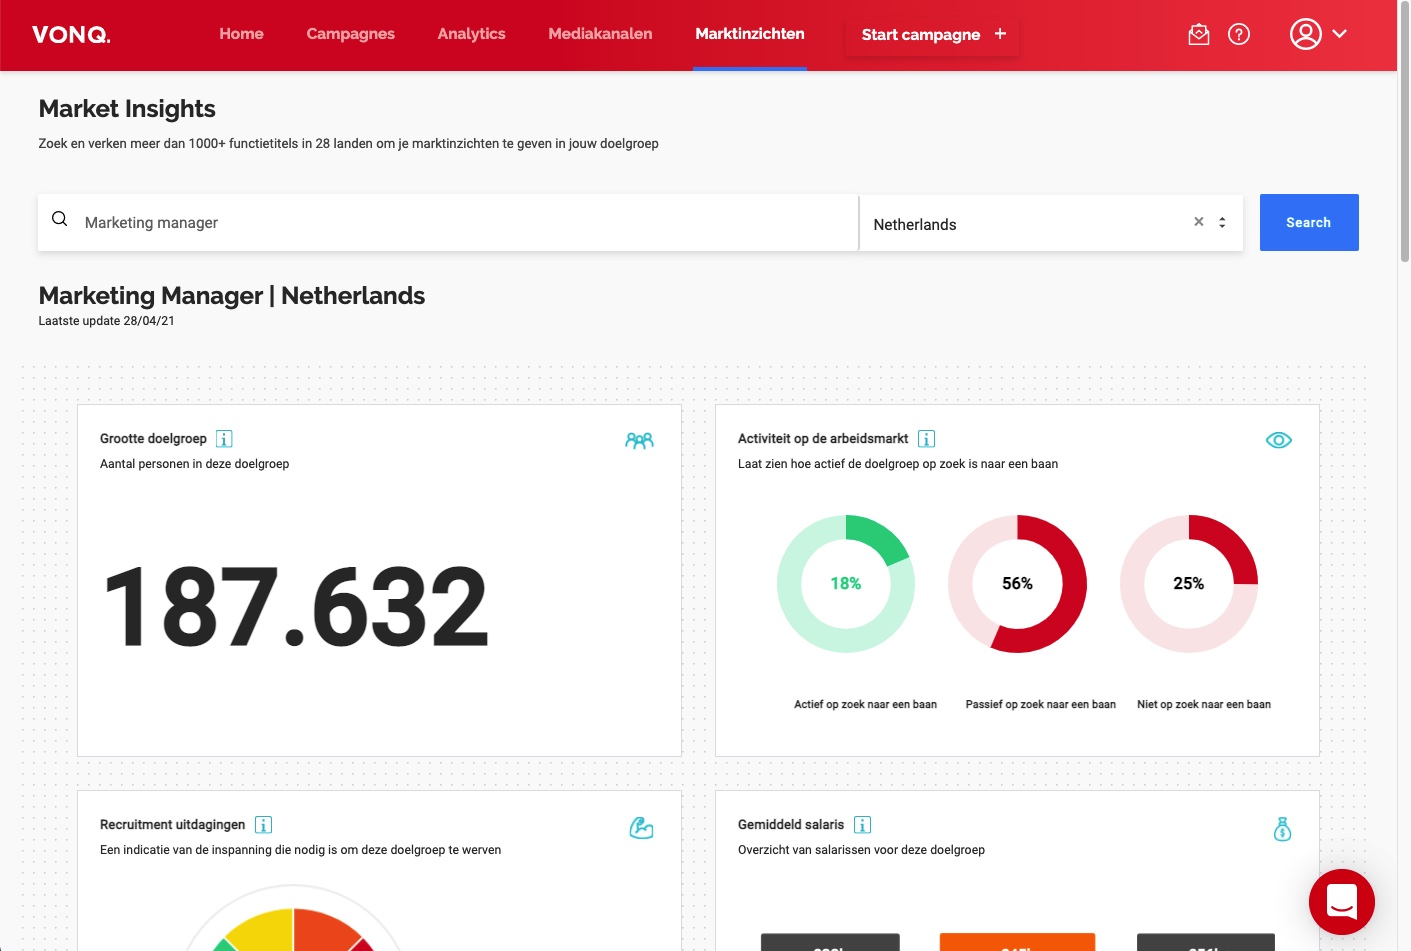Click the 'Marketing Manager | Netherlands' heading
The height and width of the screenshot is (951, 1411).
click(231, 296)
